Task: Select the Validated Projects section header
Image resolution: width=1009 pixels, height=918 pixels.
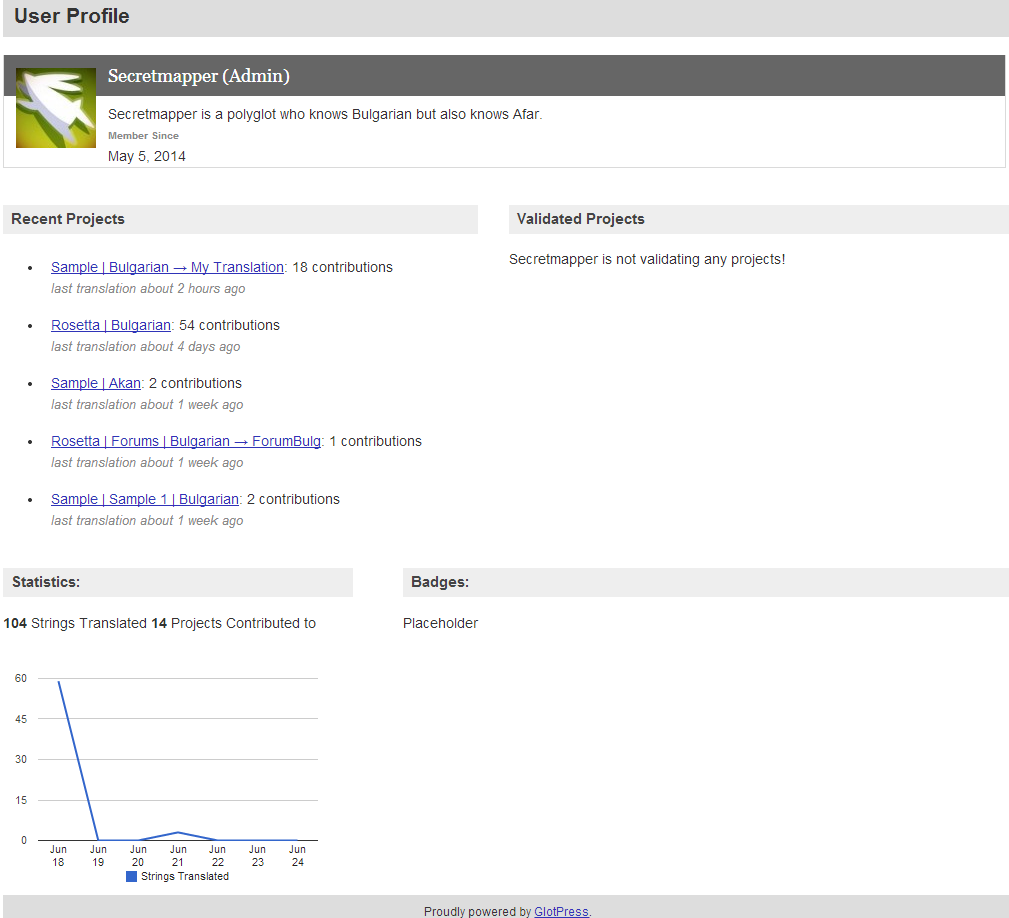Action: (x=581, y=219)
